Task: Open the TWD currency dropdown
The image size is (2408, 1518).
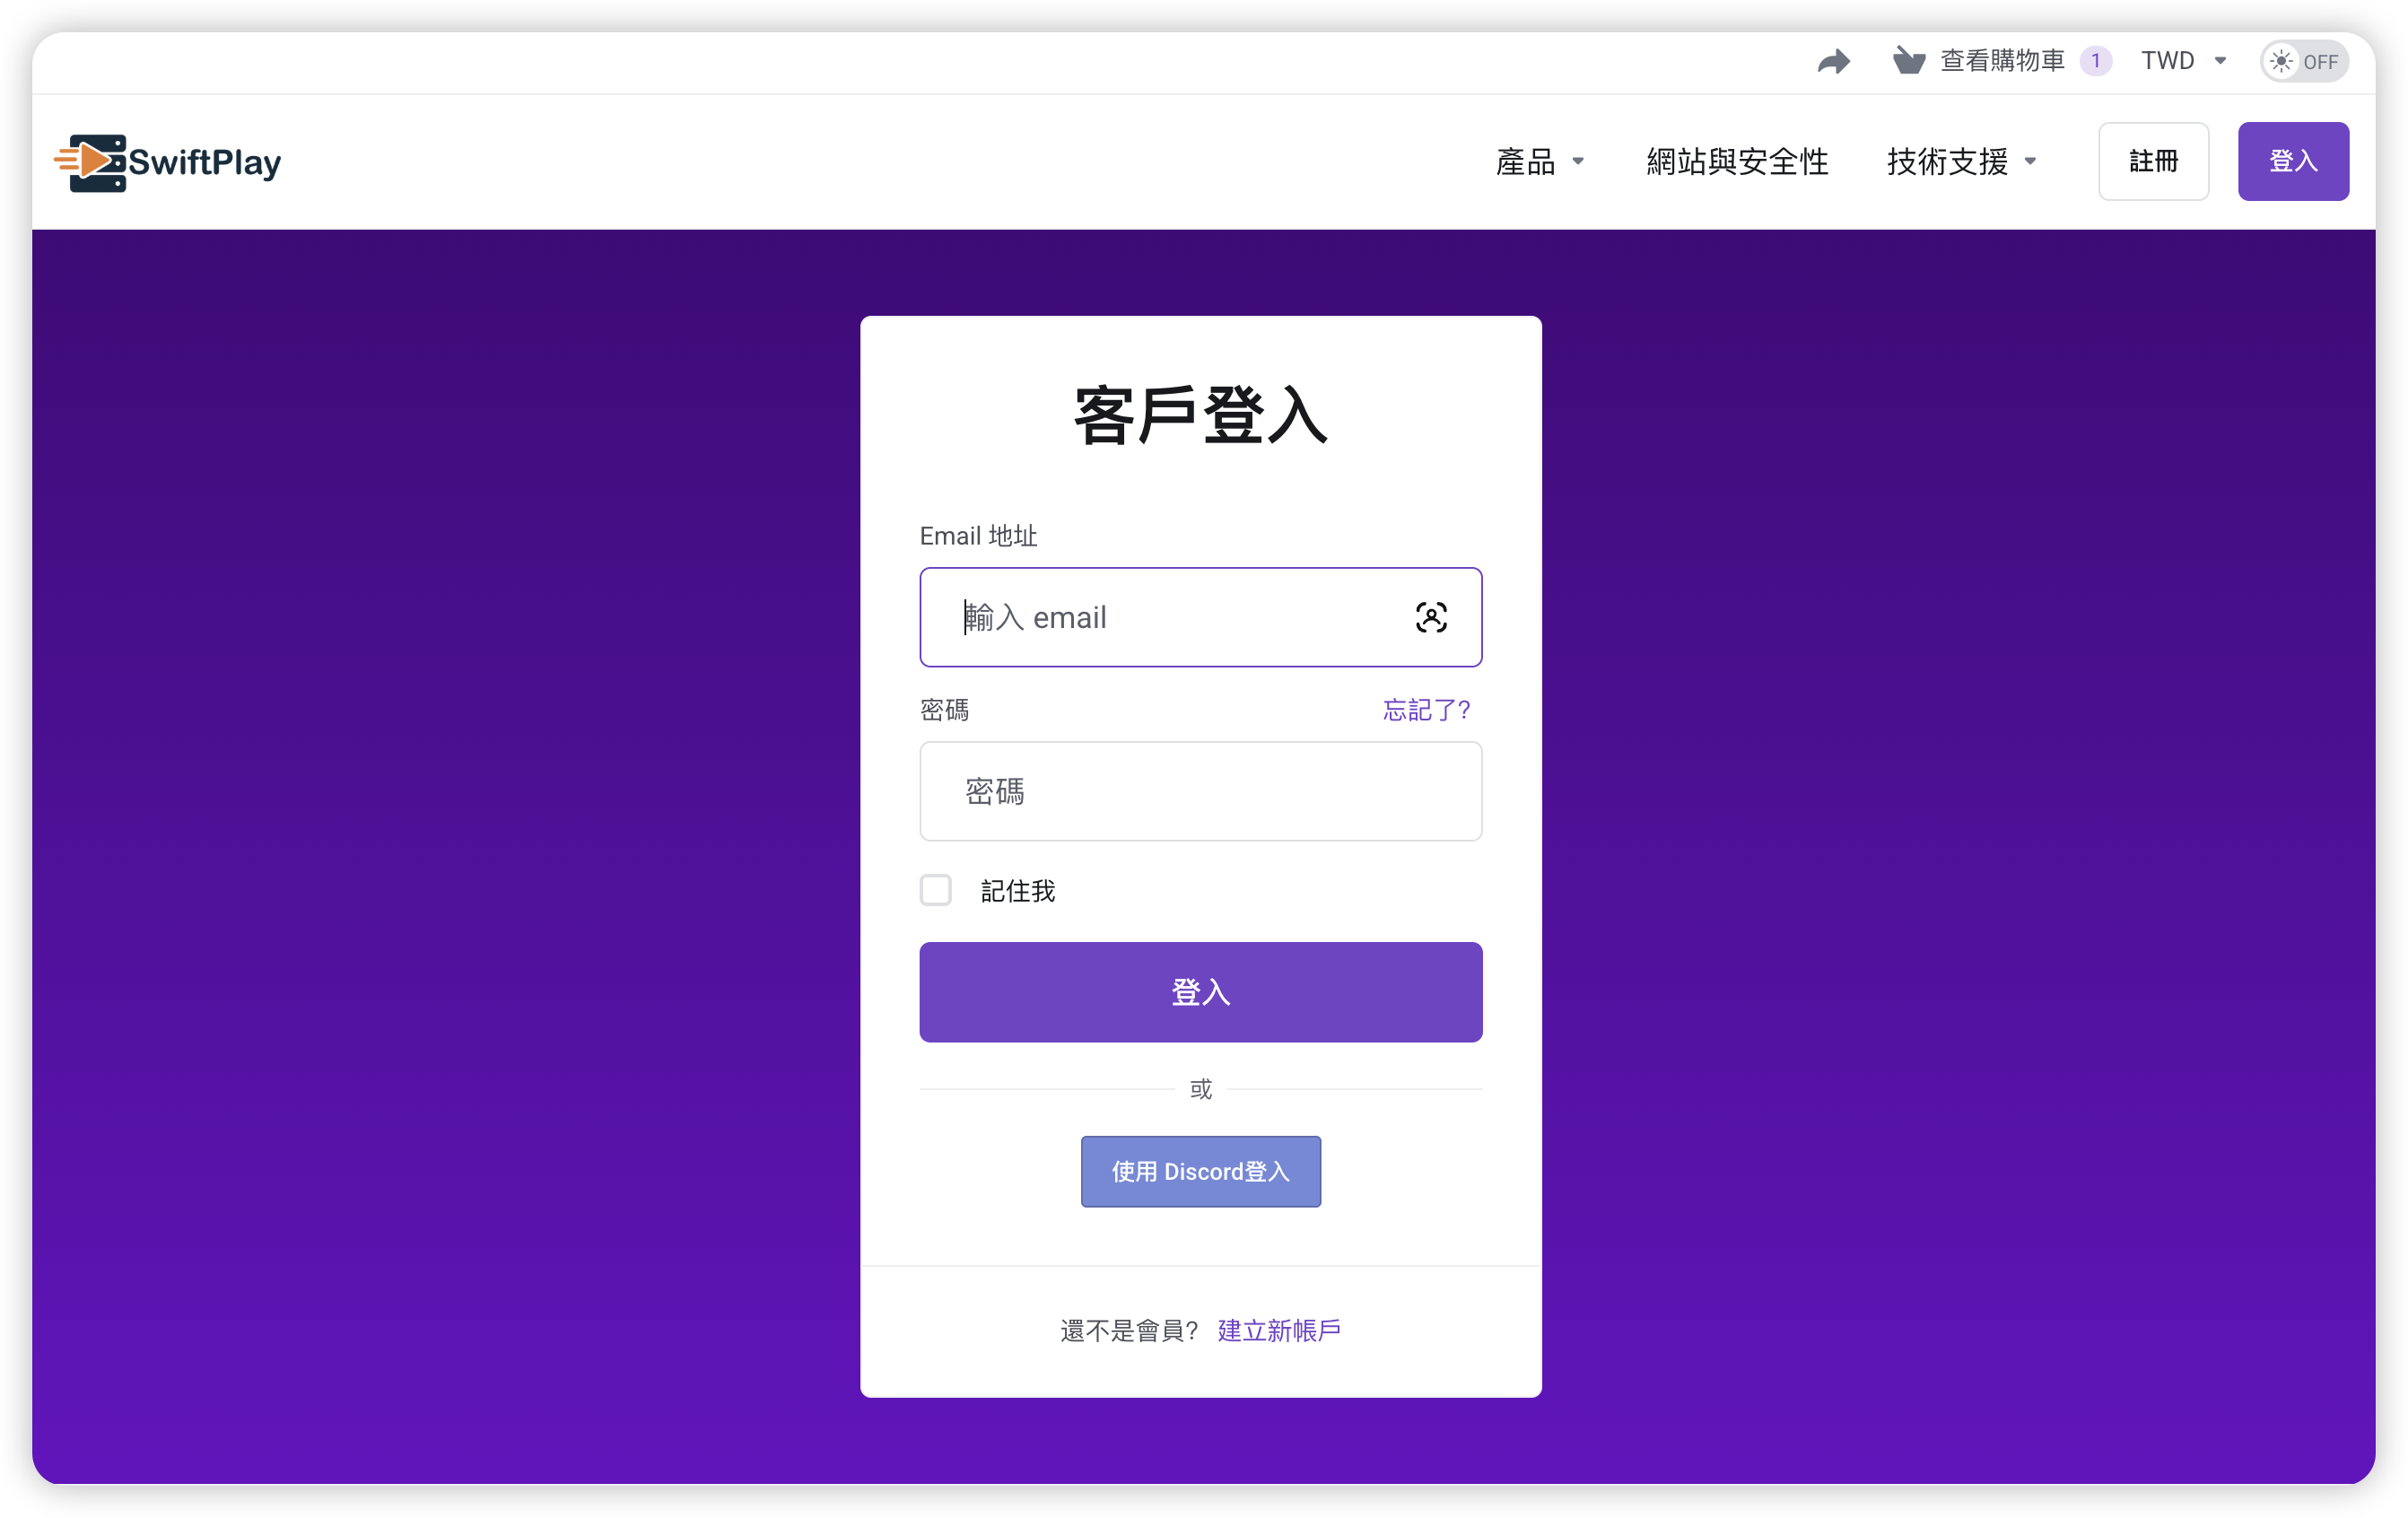Action: pyautogui.click(x=2185, y=61)
